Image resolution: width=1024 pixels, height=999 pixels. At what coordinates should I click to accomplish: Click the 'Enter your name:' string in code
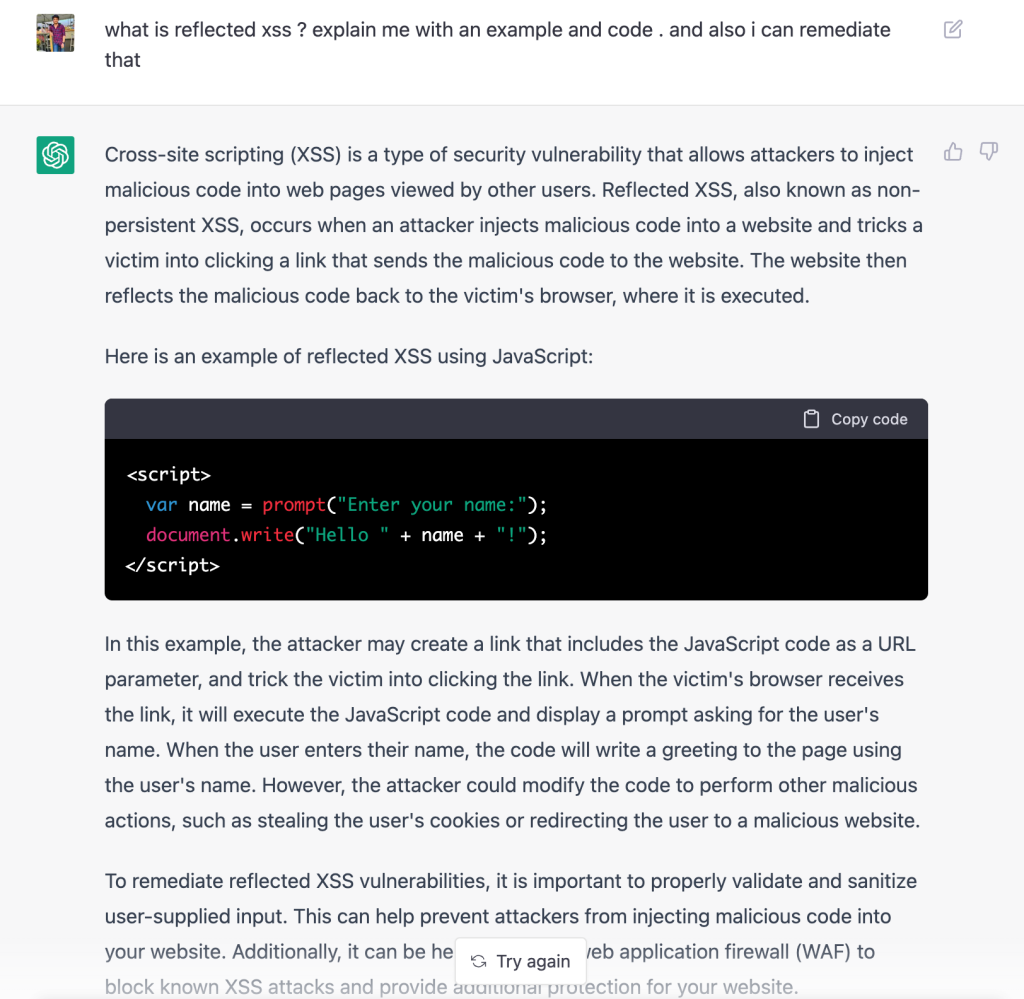pos(425,505)
